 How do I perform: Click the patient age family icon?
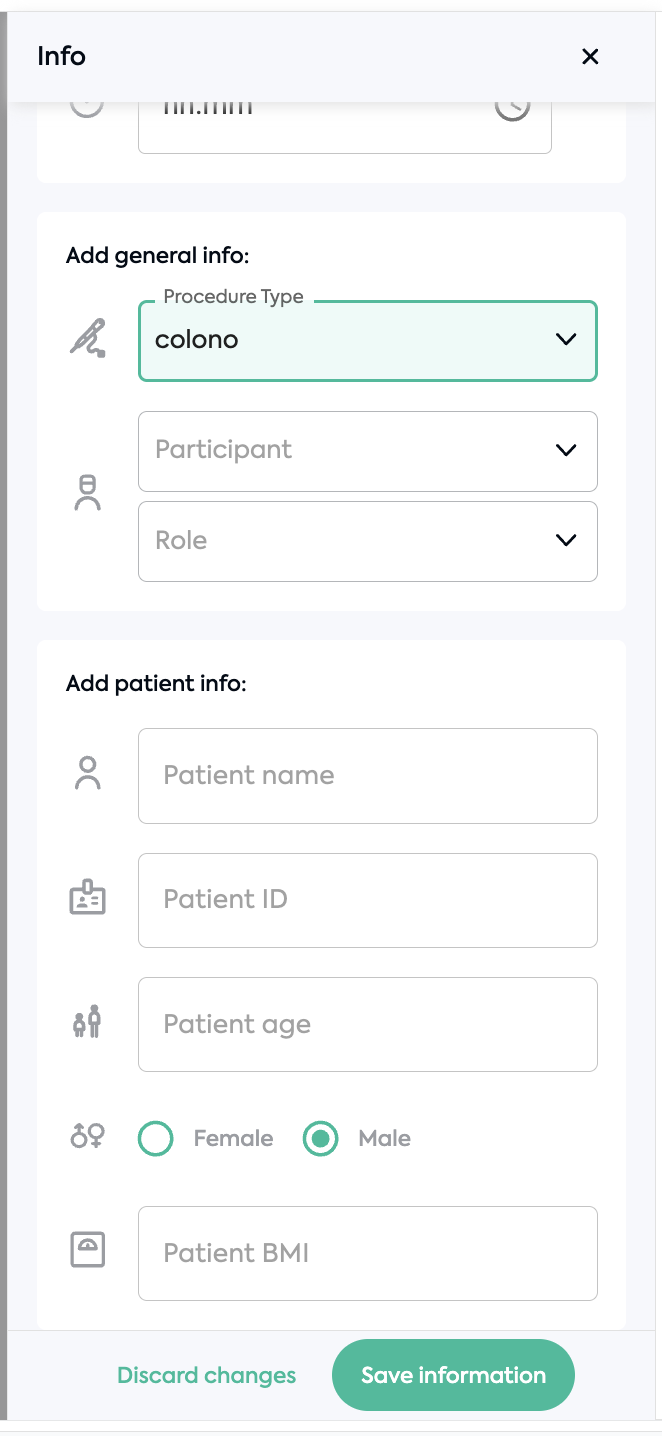tap(88, 1022)
